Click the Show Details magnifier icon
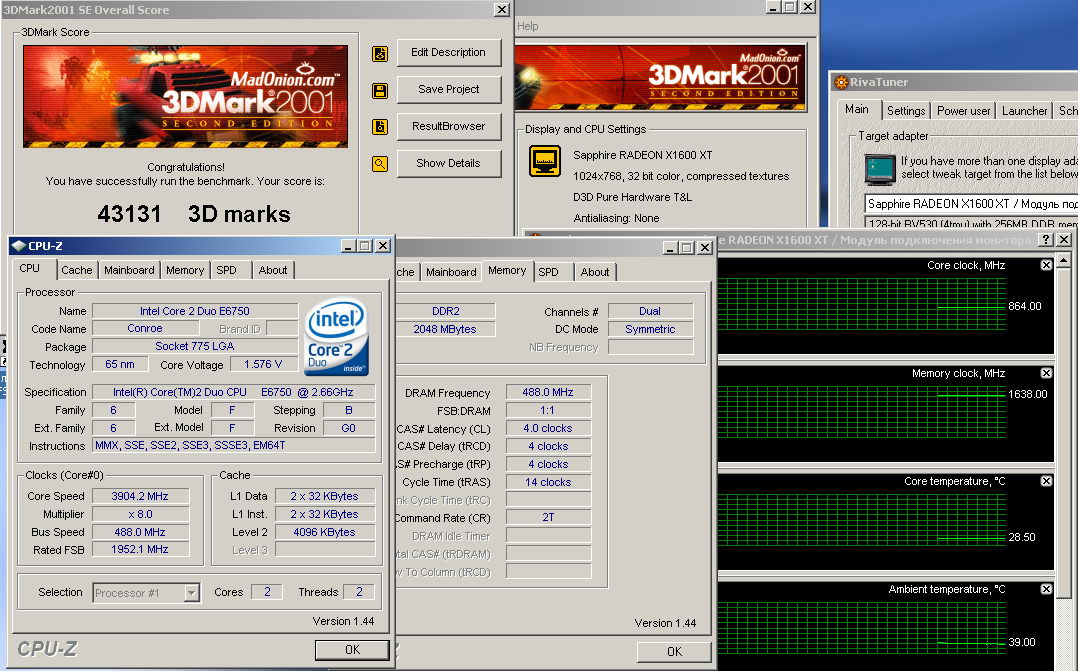This screenshot has height=671, width=1078. tap(380, 164)
